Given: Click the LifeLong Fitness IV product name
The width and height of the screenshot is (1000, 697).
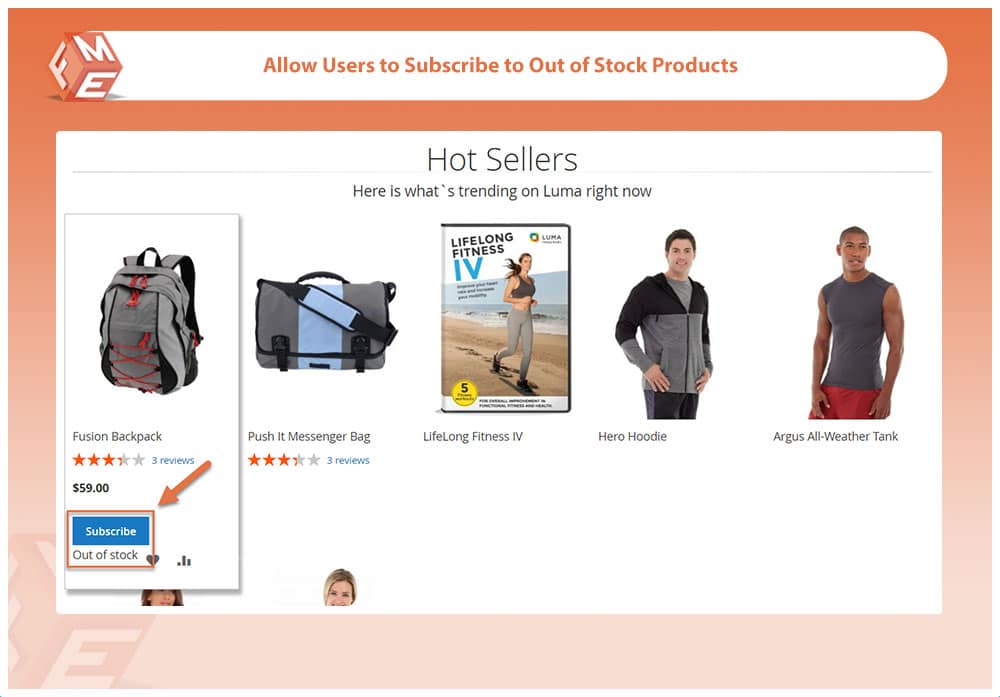Looking at the screenshot, I should click(473, 436).
